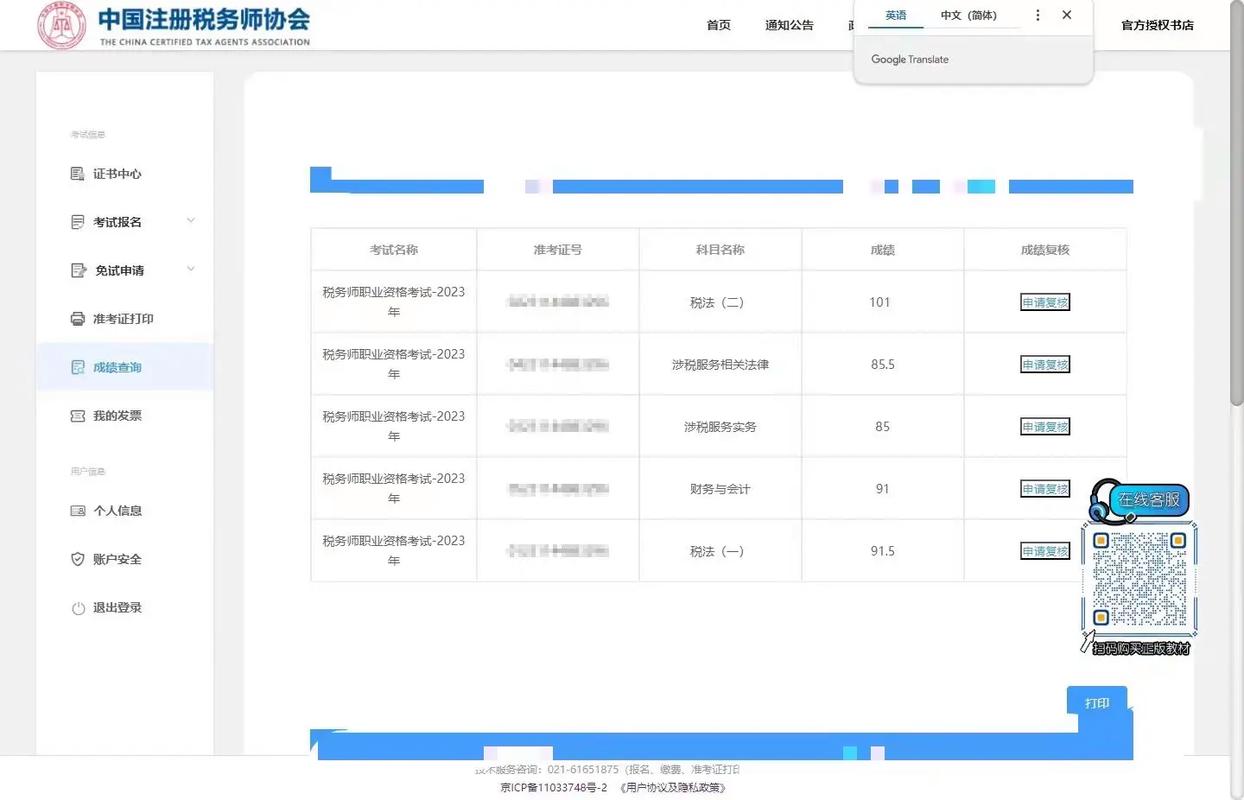Open the Google Translate options menu
This screenshot has height=800, width=1244.
point(1037,15)
